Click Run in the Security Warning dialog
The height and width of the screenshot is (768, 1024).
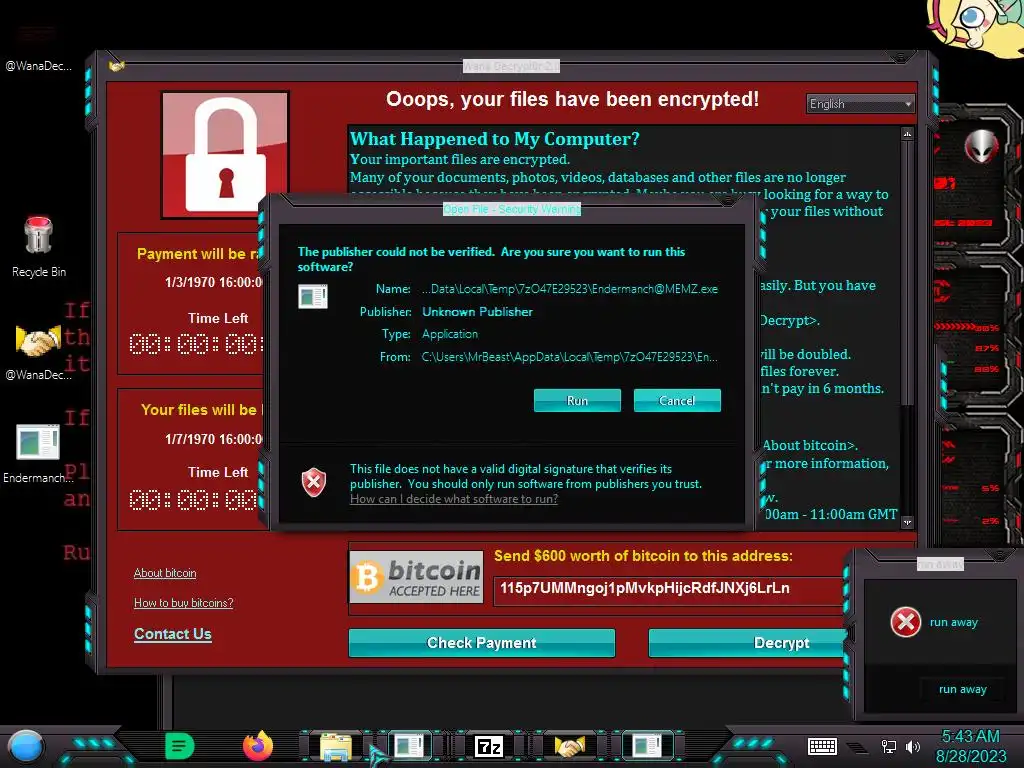coord(577,400)
